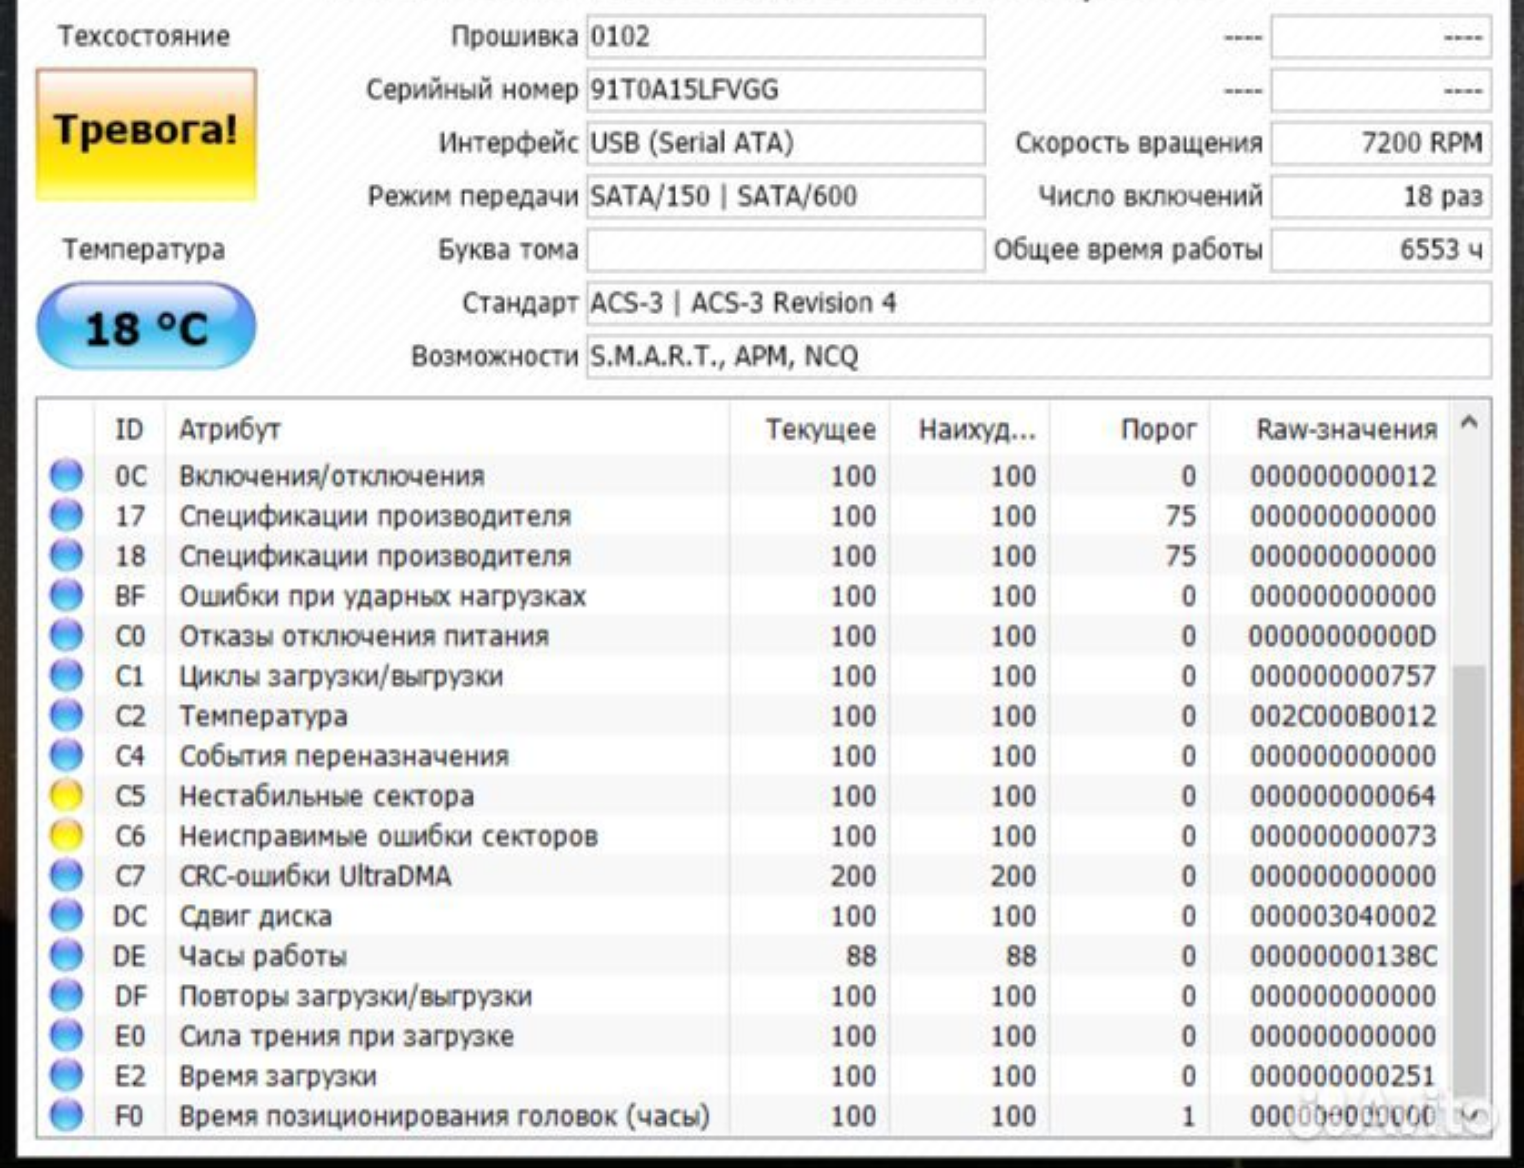This screenshot has height=1168, width=1524.
Task: Click the power-on count field 18 раз
Action: tap(1381, 196)
